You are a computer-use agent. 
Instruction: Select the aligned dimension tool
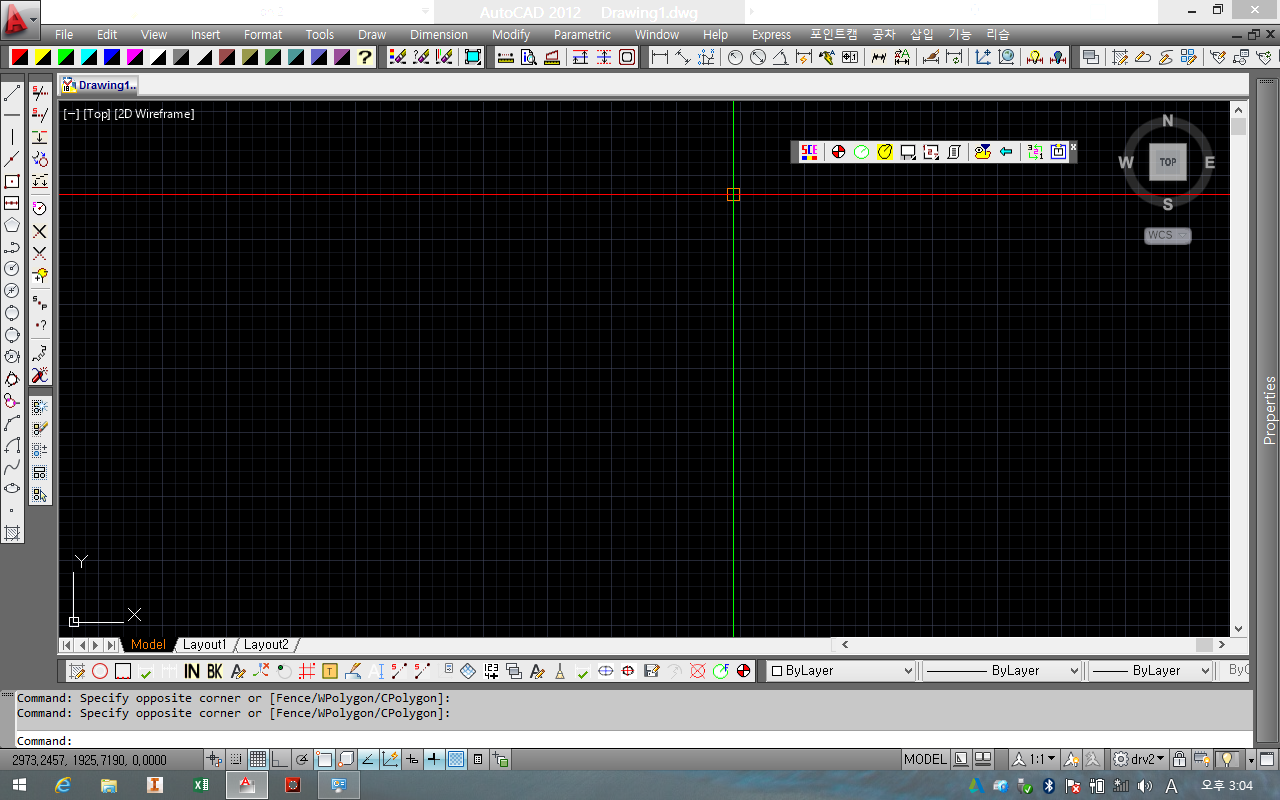[x=683, y=57]
